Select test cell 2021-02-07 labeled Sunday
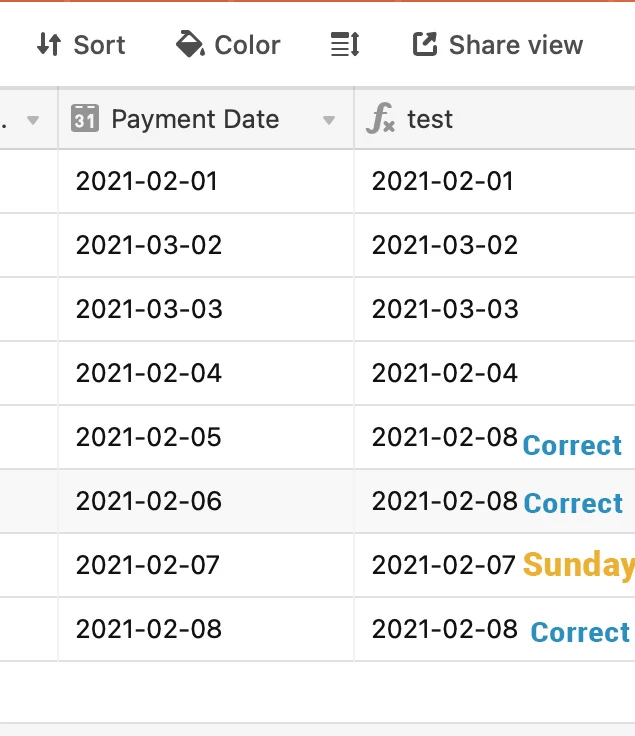This screenshot has height=736, width=635. tap(495, 565)
